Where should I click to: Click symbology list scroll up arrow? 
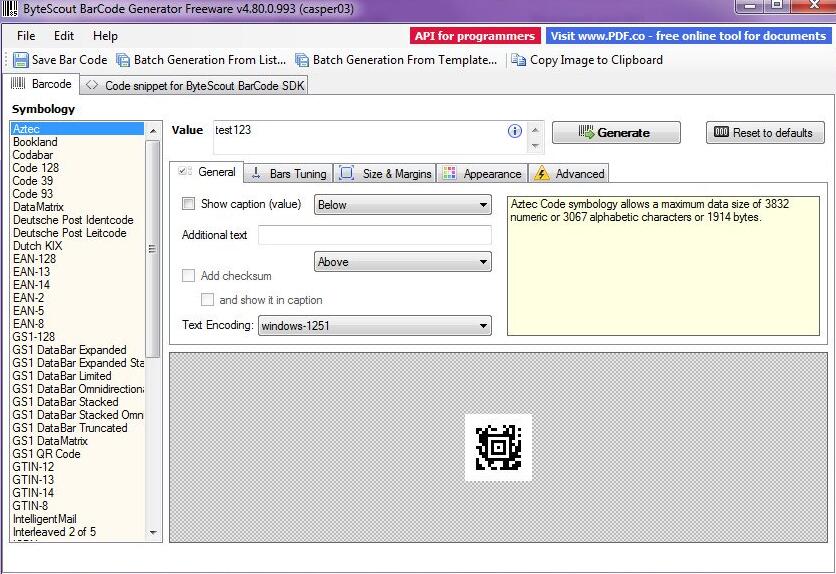coord(153,131)
